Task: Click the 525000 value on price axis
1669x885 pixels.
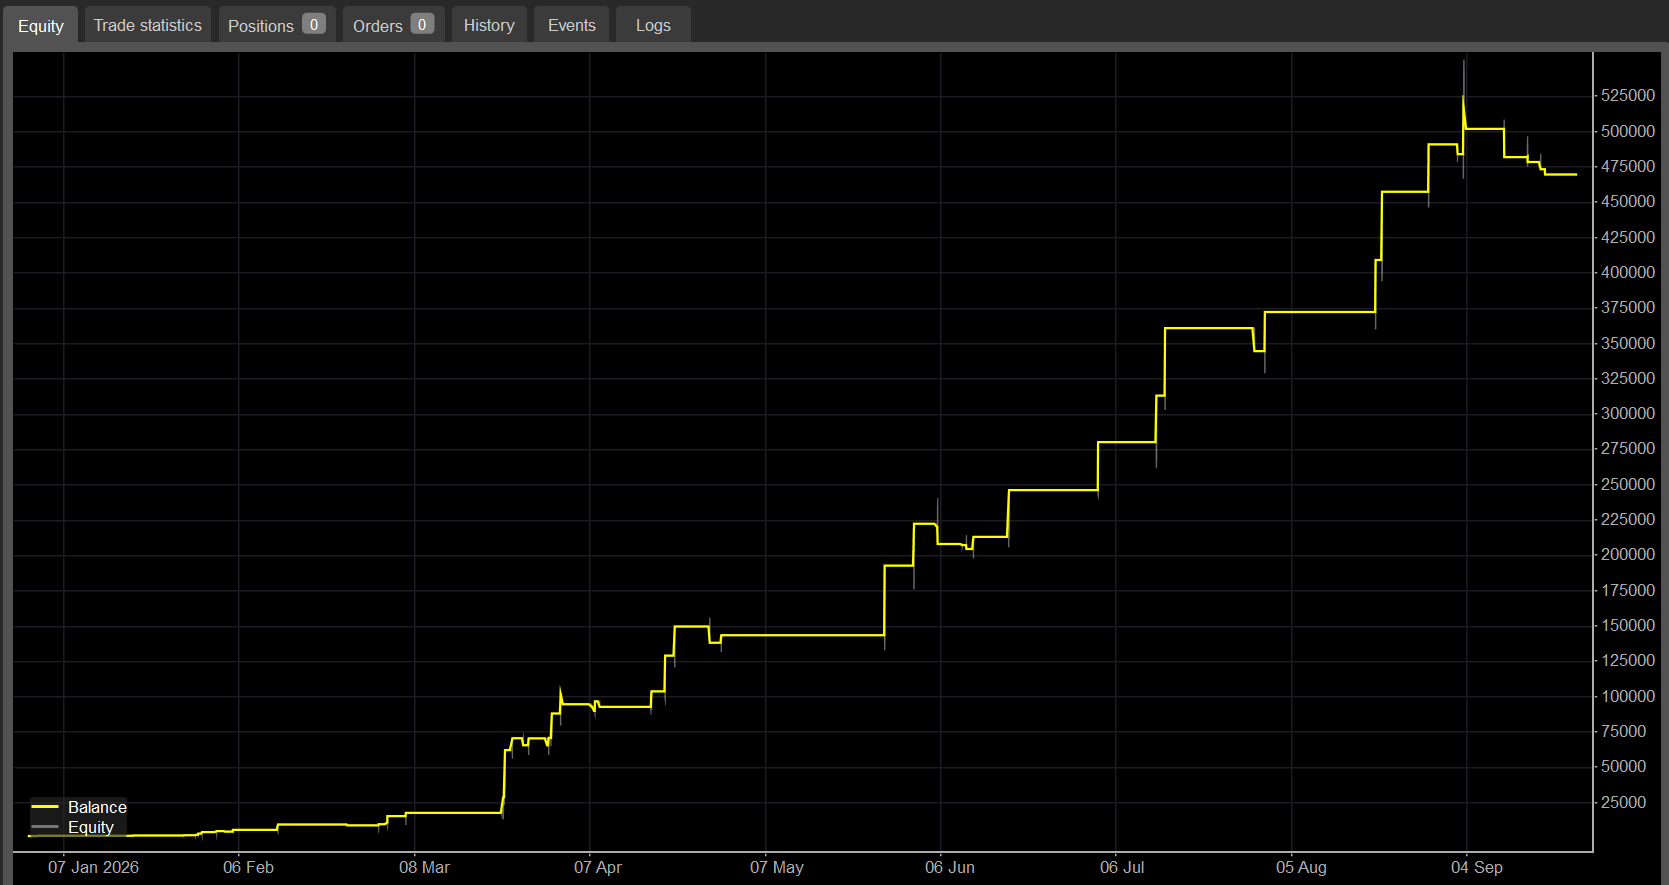Action: (1628, 95)
